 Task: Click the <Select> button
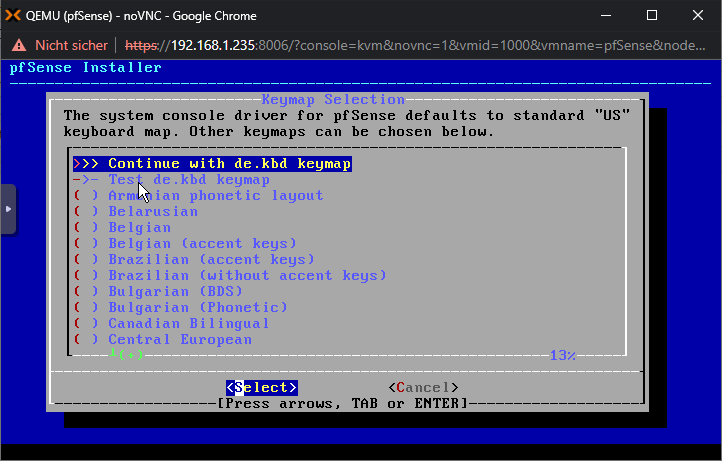click(x=262, y=388)
